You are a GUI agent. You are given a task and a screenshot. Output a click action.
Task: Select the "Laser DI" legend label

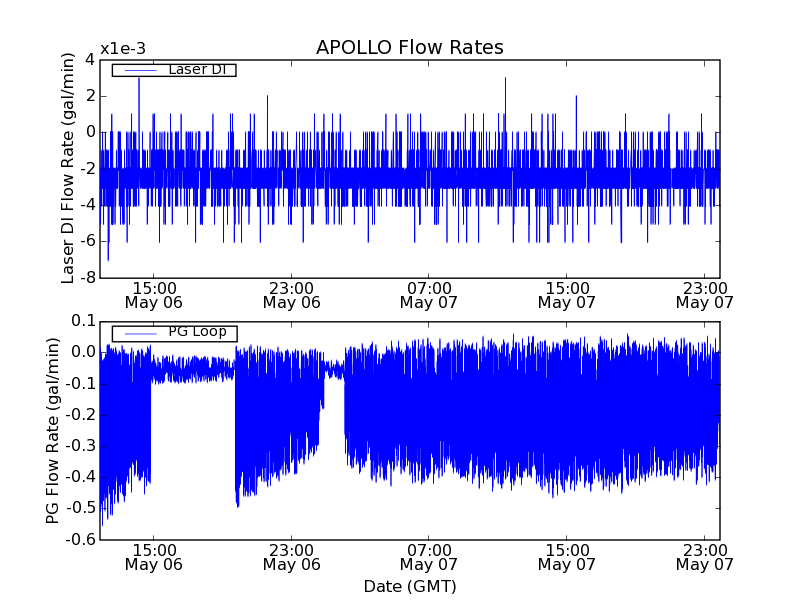pyautogui.click(x=196, y=70)
